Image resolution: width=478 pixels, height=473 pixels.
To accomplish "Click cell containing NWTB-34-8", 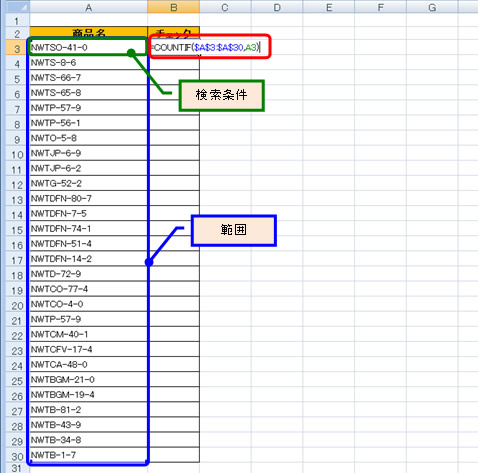I will coord(88,440).
